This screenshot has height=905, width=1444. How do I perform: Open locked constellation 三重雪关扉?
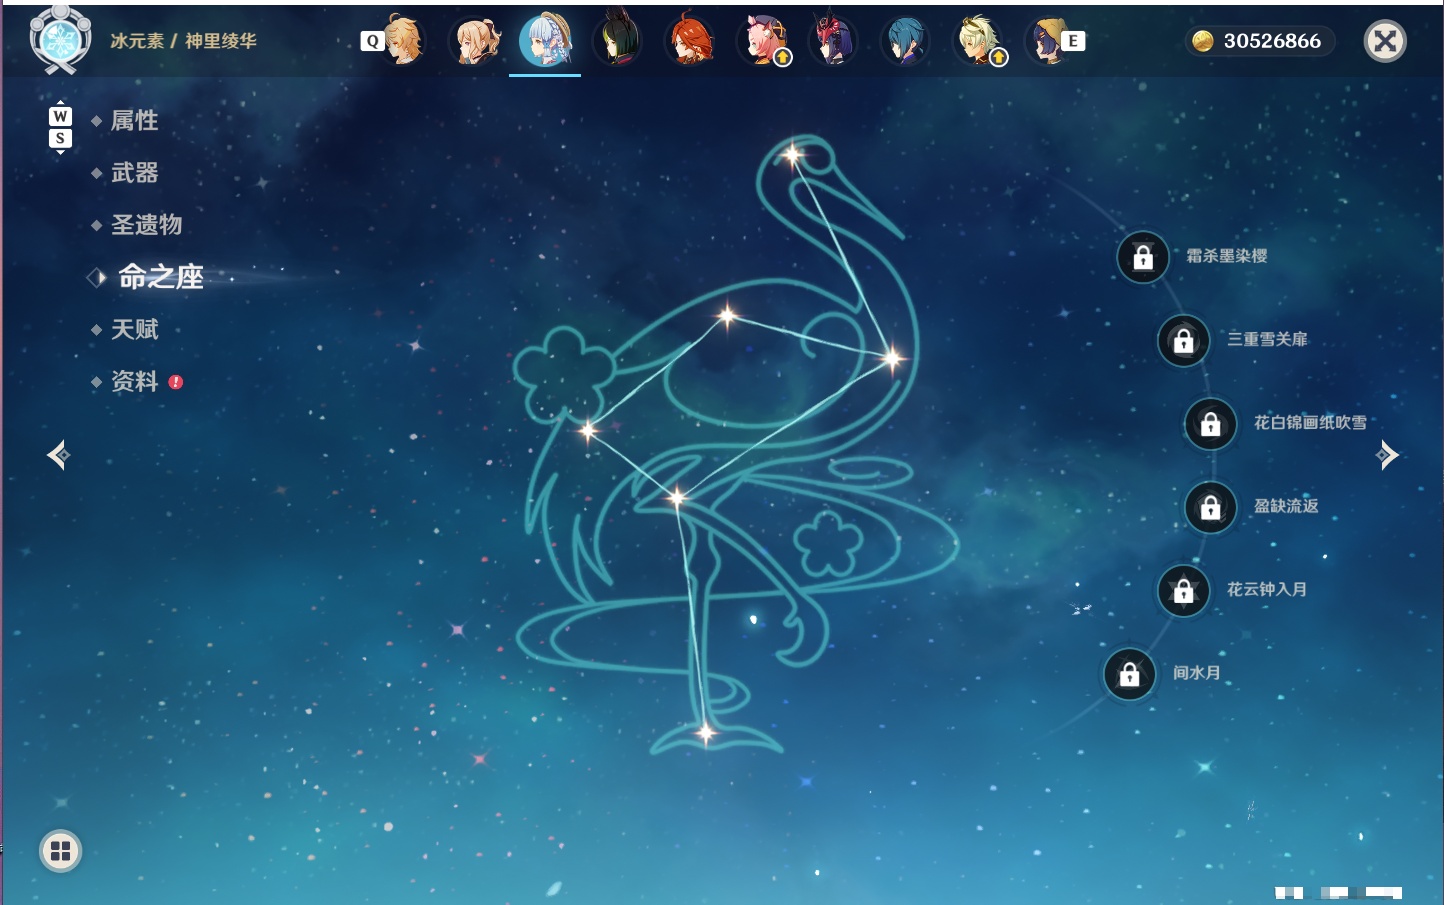point(1184,340)
